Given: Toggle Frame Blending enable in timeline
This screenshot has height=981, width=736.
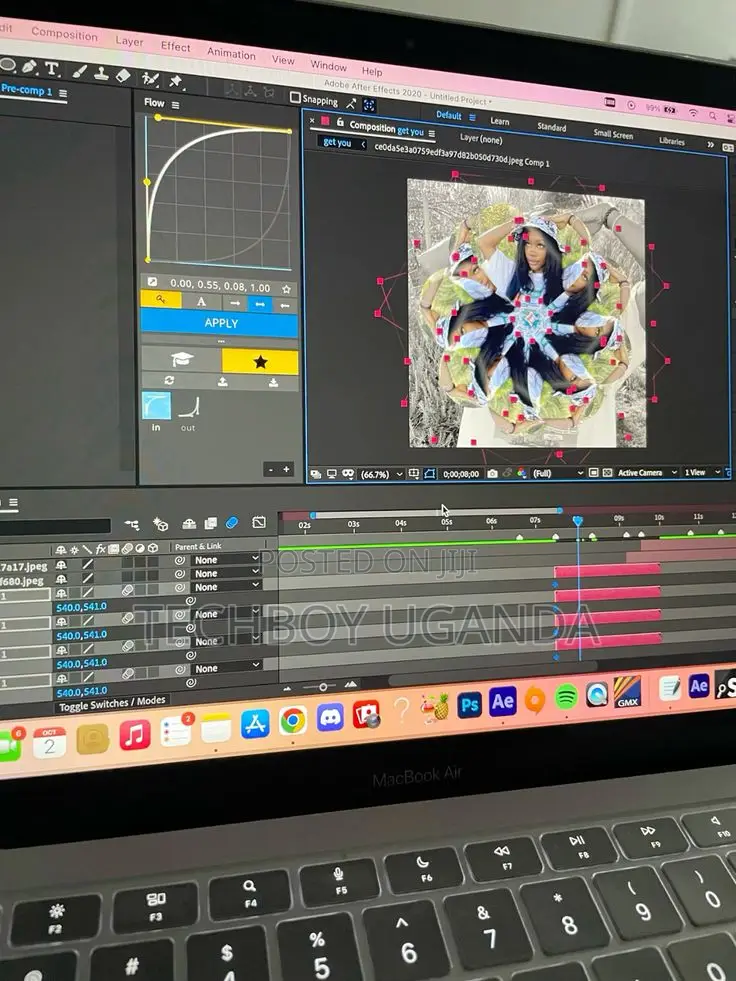Looking at the screenshot, I should coord(210,523).
